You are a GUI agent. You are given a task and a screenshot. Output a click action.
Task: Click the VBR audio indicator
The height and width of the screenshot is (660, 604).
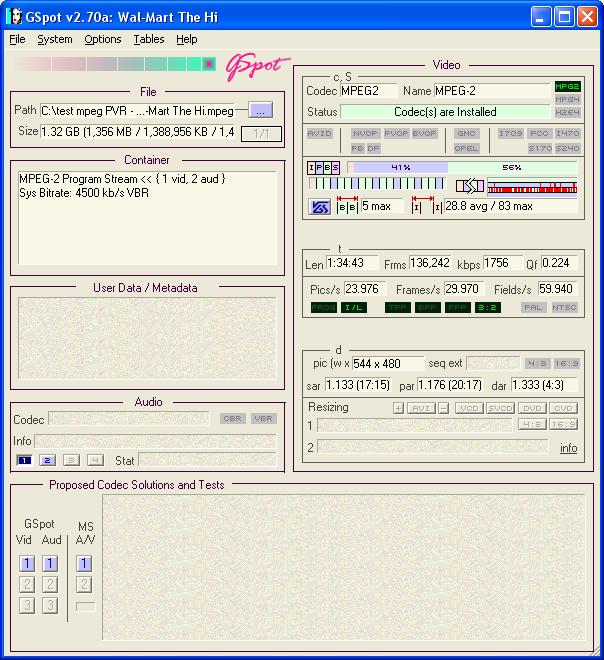coord(263,419)
